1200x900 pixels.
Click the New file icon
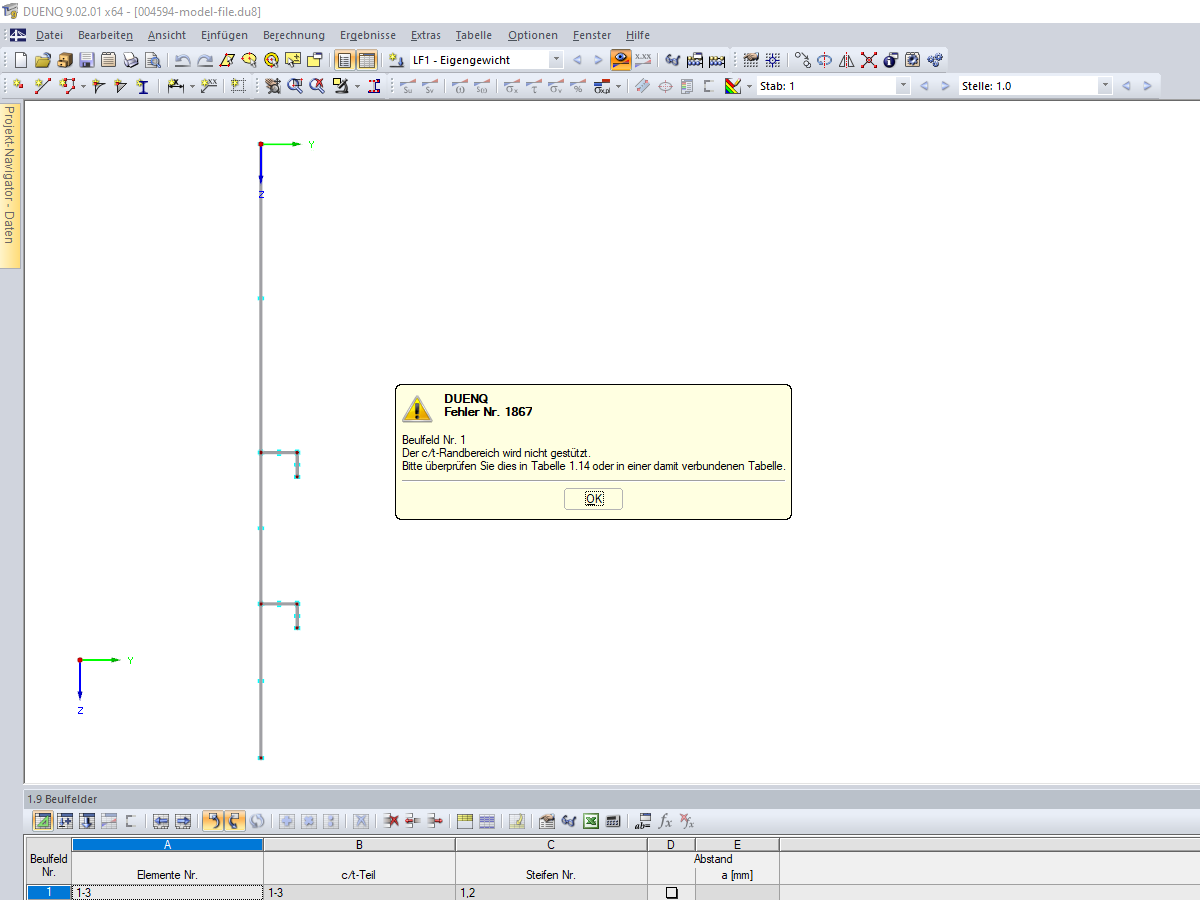point(20,60)
